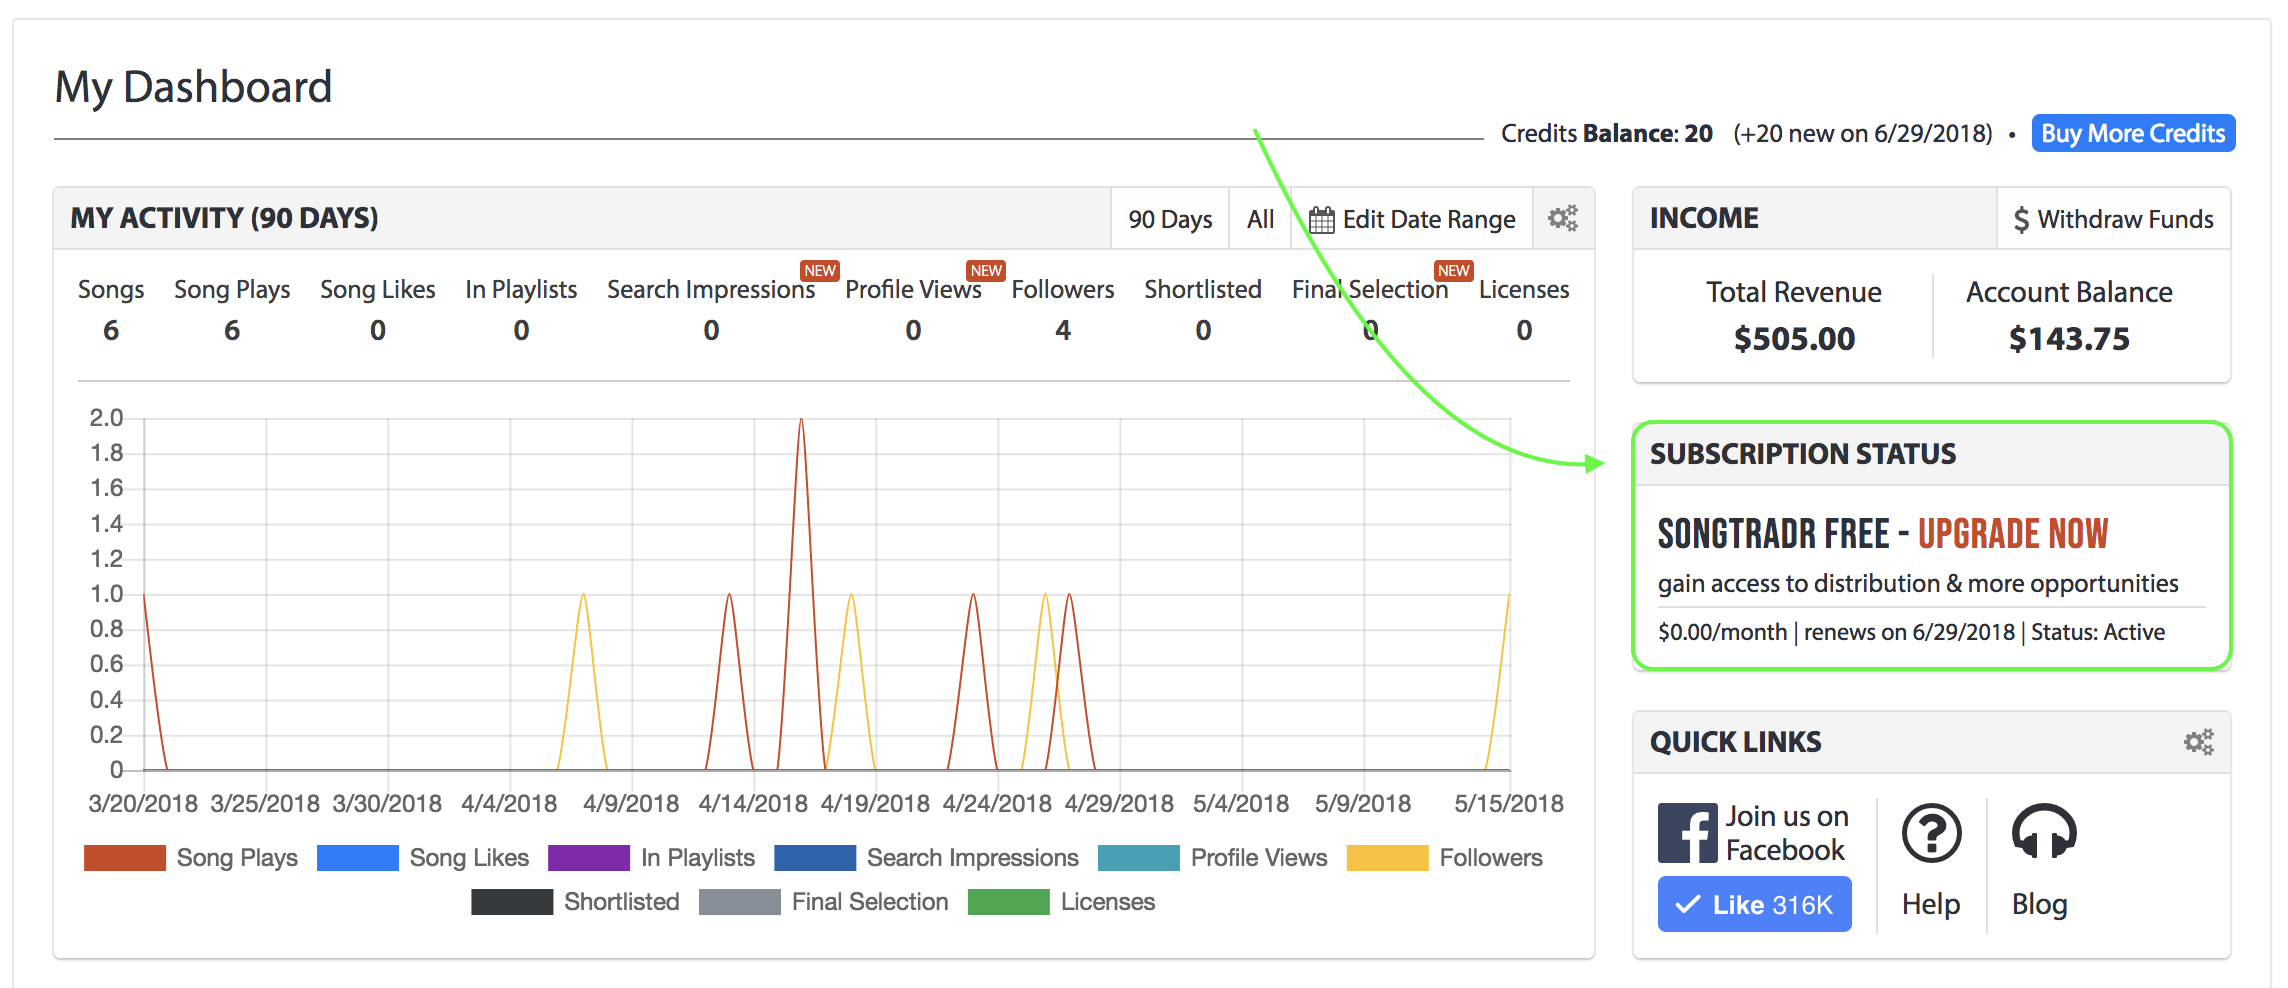The image size is (2288, 988).
Task: Select the 90 Days range tab
Action: point(1170,219)
